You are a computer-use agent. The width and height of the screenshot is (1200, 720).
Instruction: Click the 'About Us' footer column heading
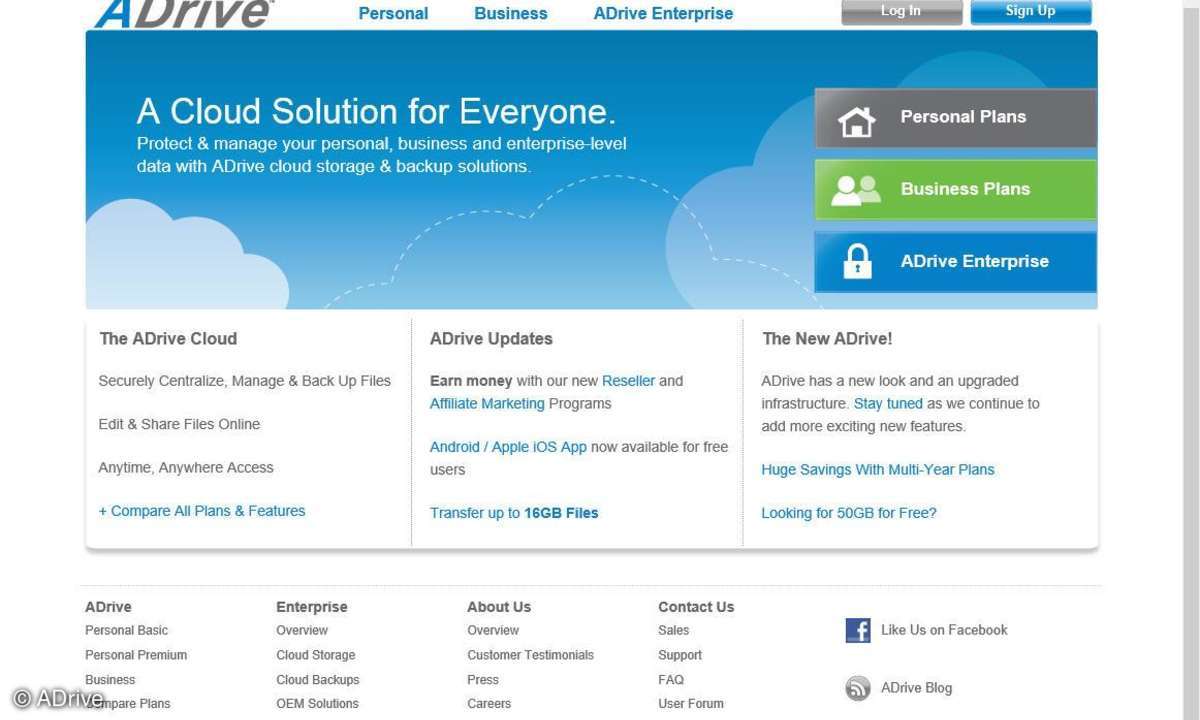click(499, 607)
